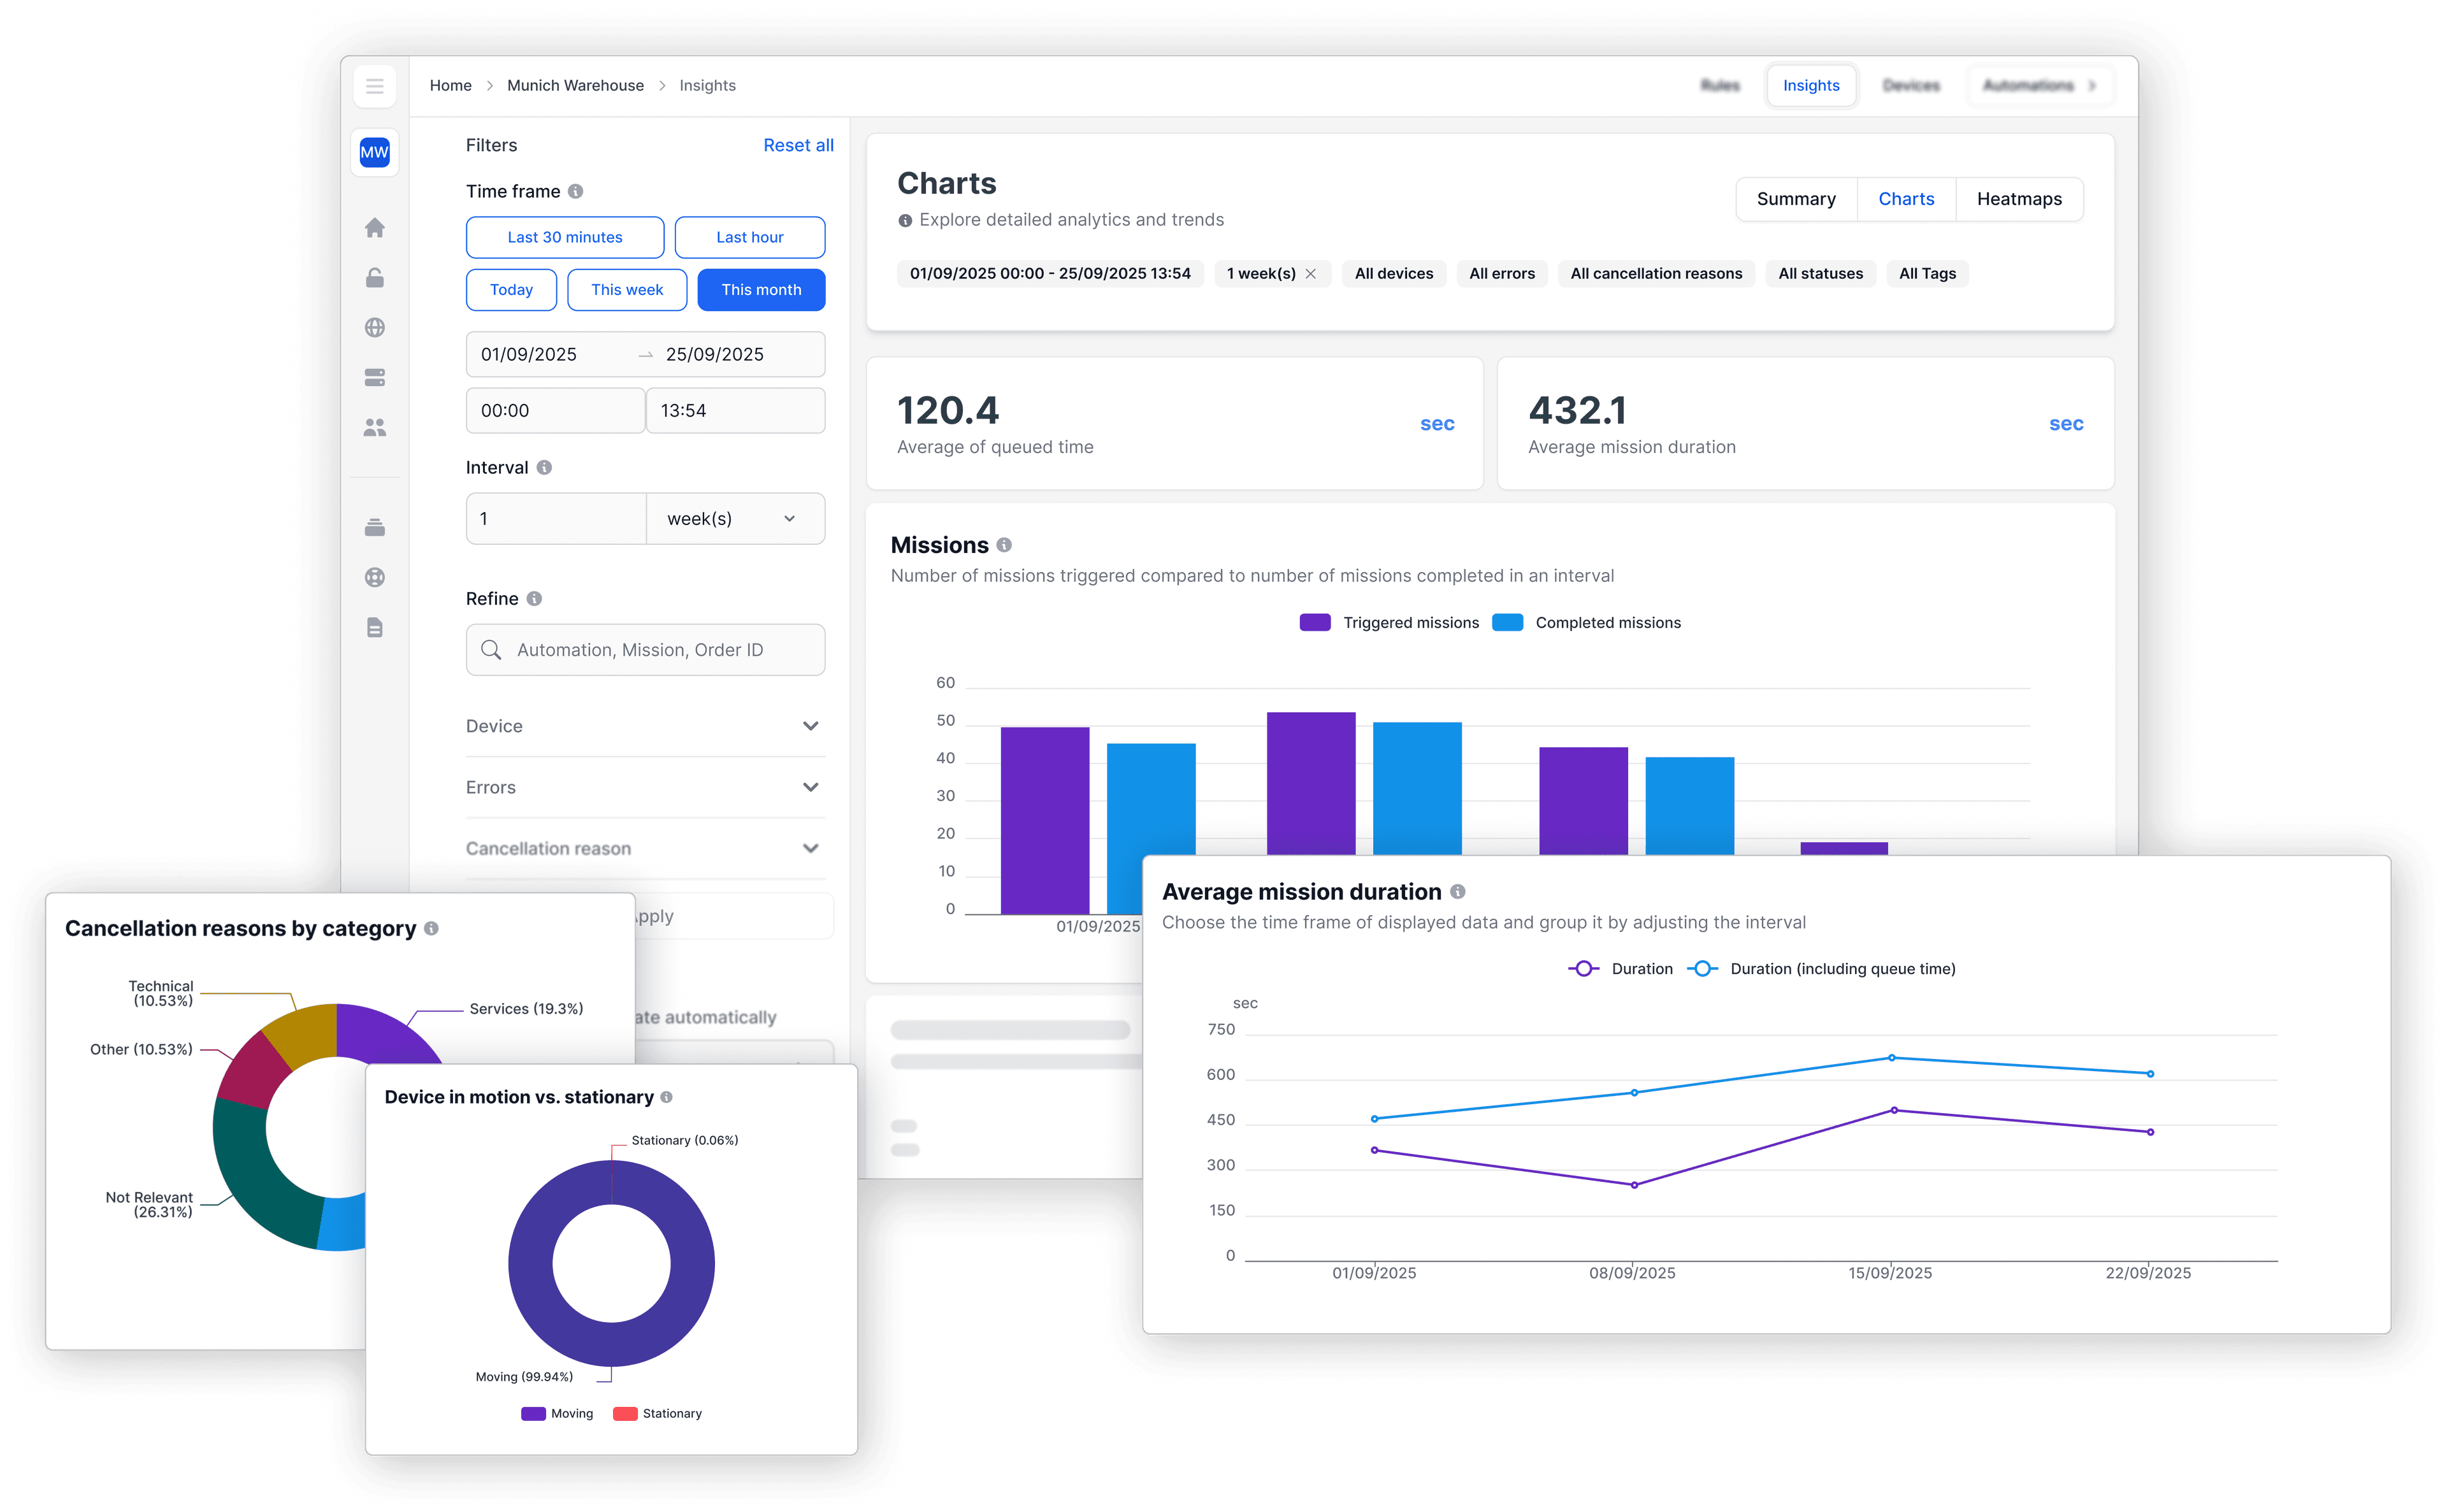Image resolution: width=2447 pixels, height=1512 pixels.
Task: Switch to the Heatmaps view tab
Action: point(2019,199)
